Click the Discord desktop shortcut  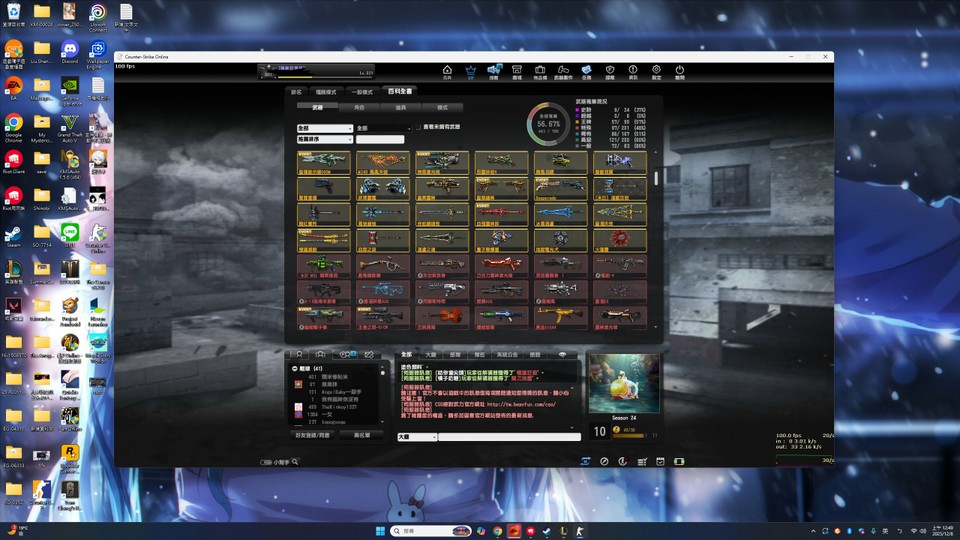(69, 51)
